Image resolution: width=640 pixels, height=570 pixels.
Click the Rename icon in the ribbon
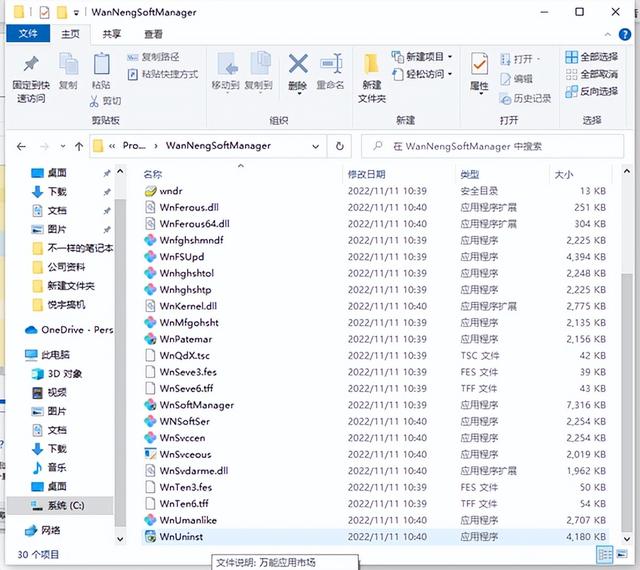[332, 70]
